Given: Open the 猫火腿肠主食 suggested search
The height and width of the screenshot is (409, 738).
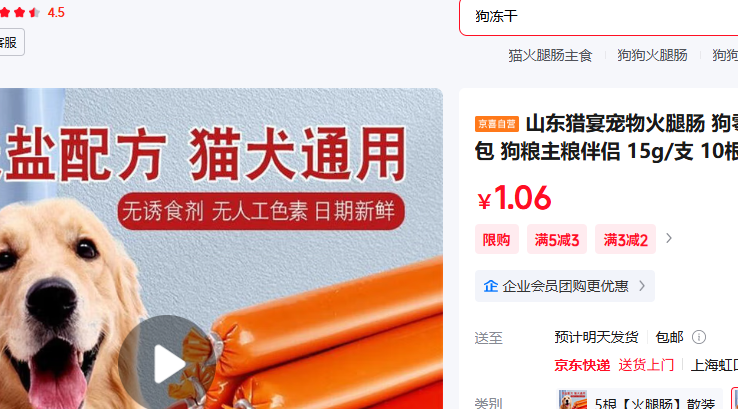Looking at the screenshot, I should click(x=550, y=56).
